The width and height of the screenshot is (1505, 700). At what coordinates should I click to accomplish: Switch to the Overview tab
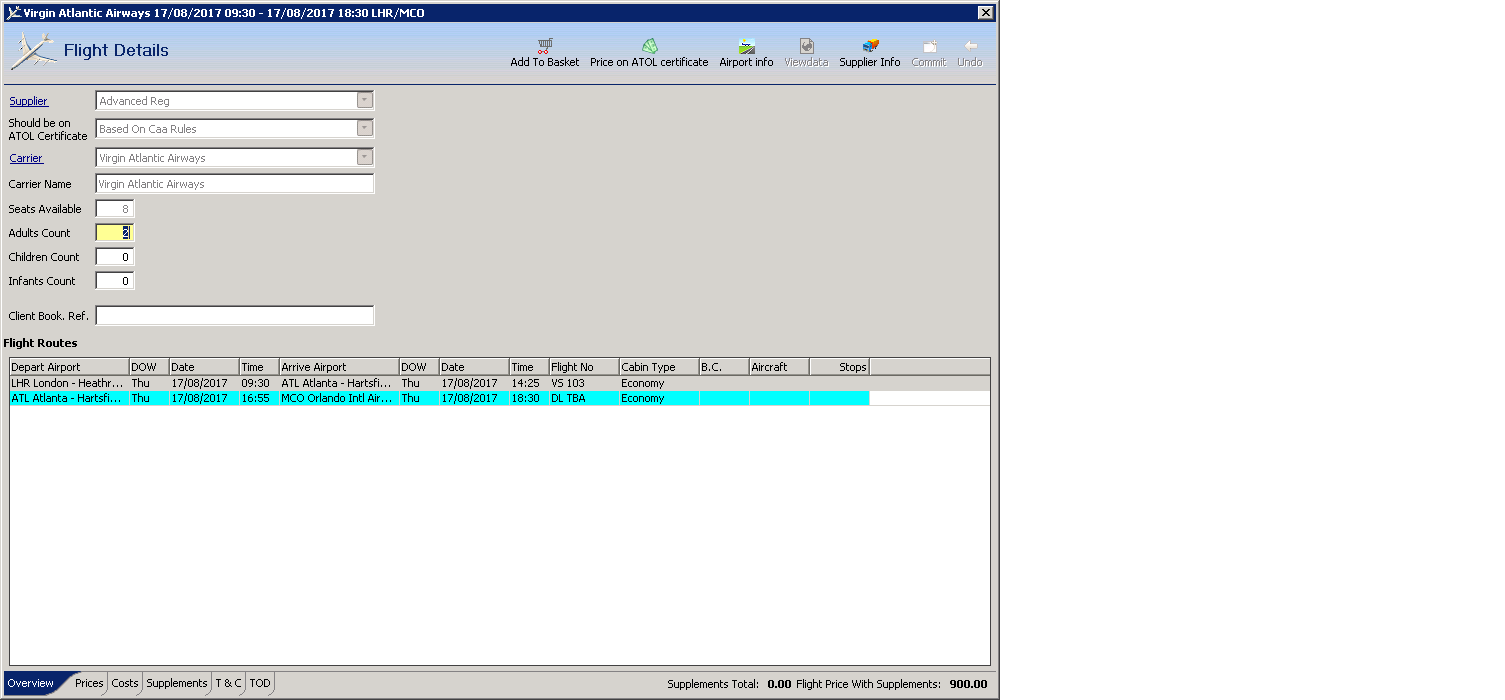[31, 684]
